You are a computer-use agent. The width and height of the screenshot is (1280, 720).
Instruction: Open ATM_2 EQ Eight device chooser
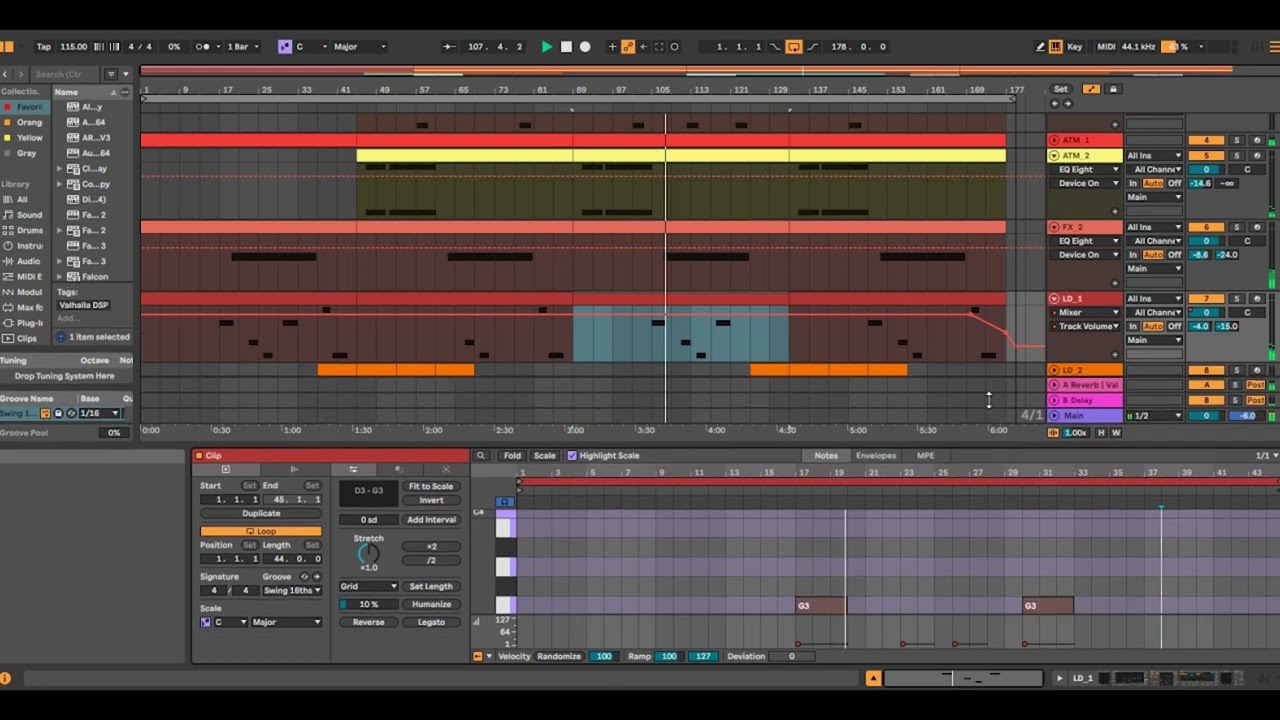[1085, 170]
